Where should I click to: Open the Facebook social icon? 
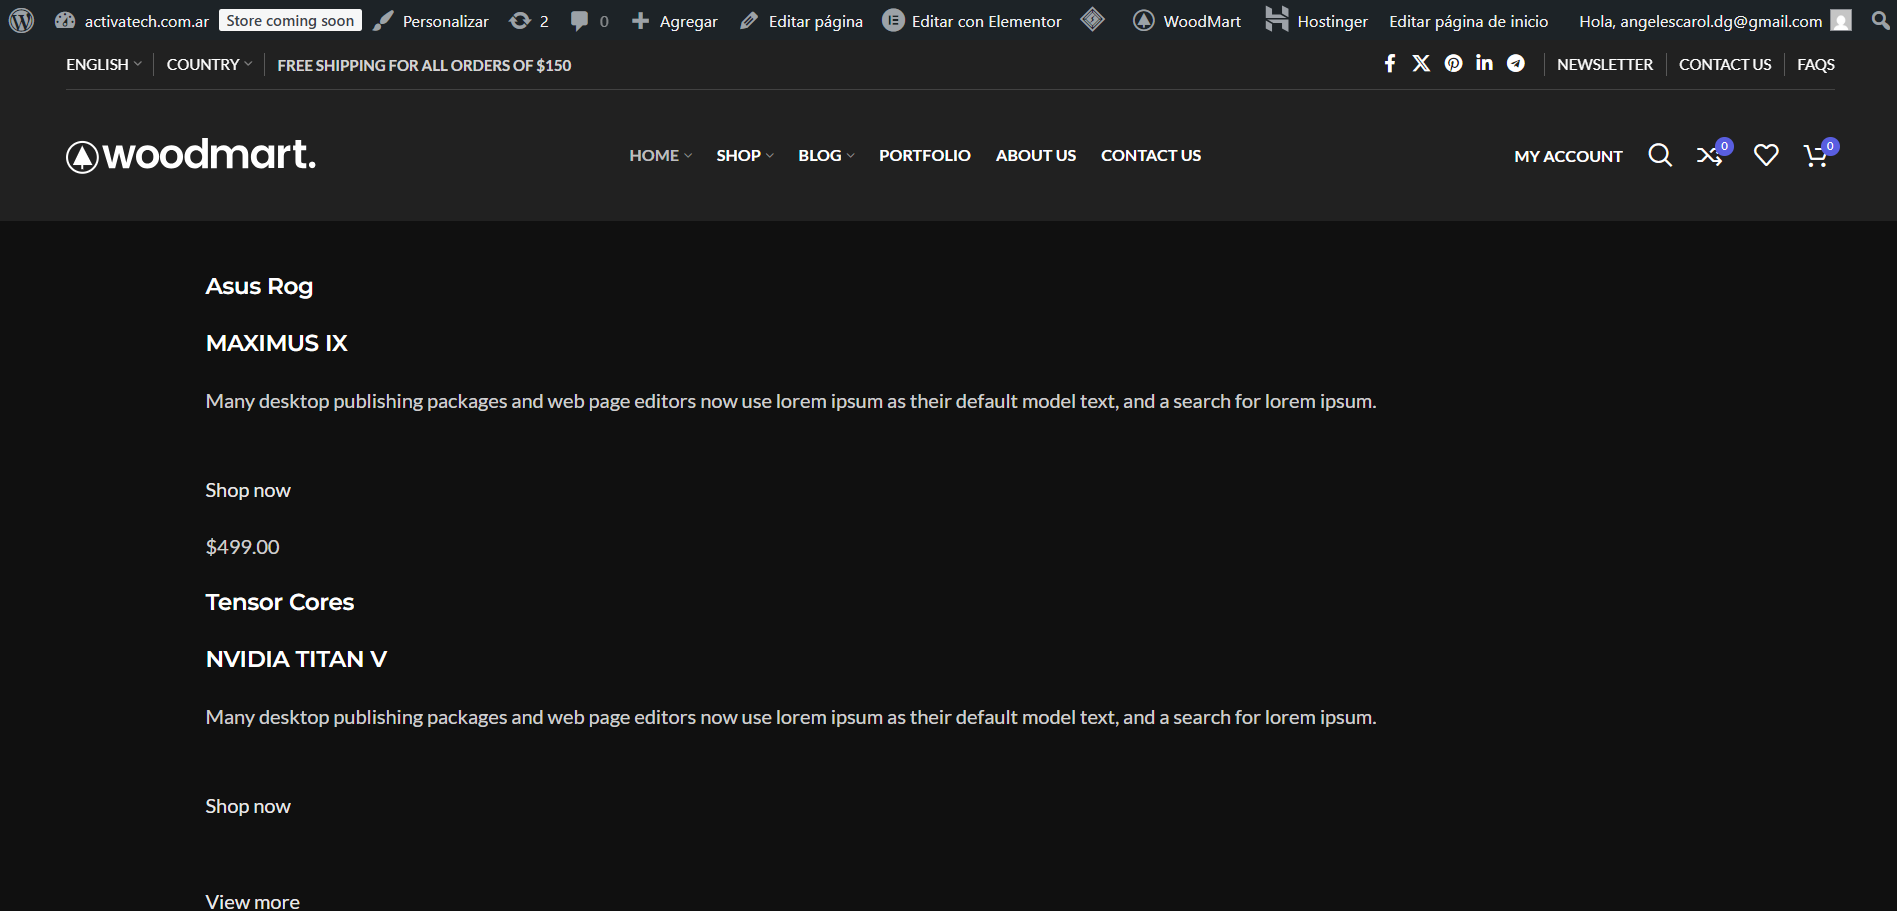(1389, 64)
